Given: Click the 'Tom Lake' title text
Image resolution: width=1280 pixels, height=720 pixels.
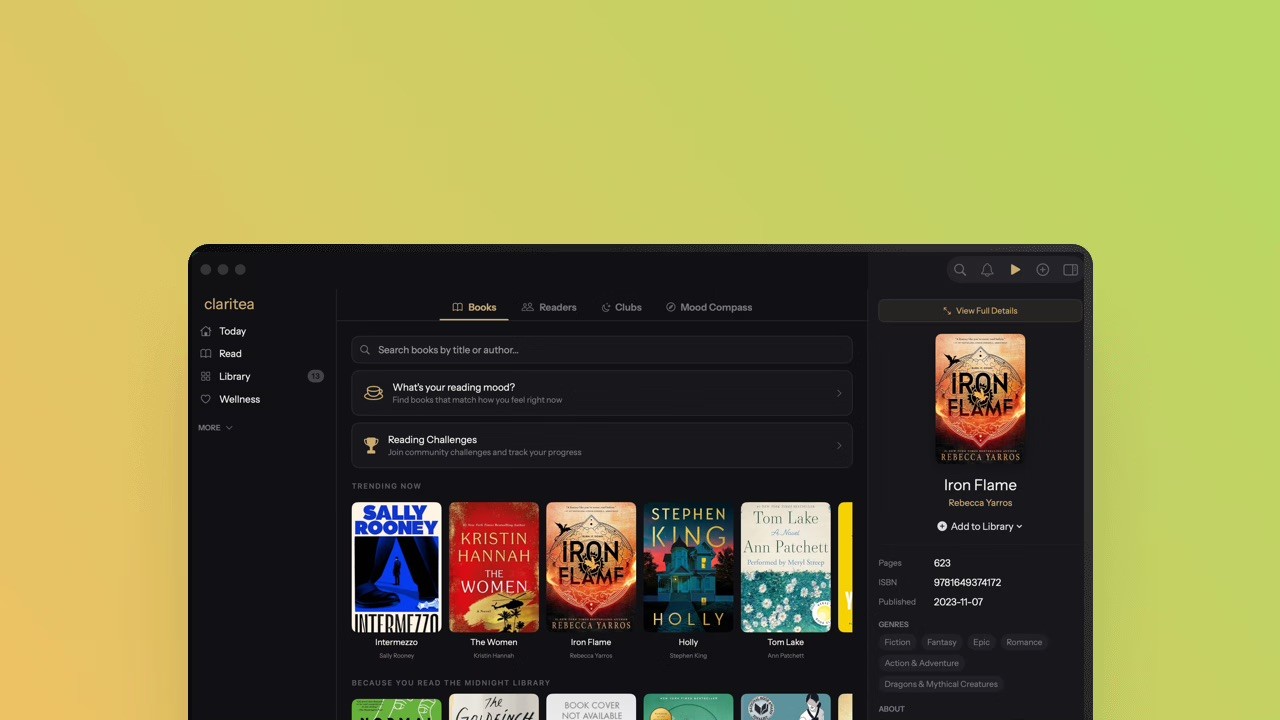Looking at the screenshot, I should (785, 642).
